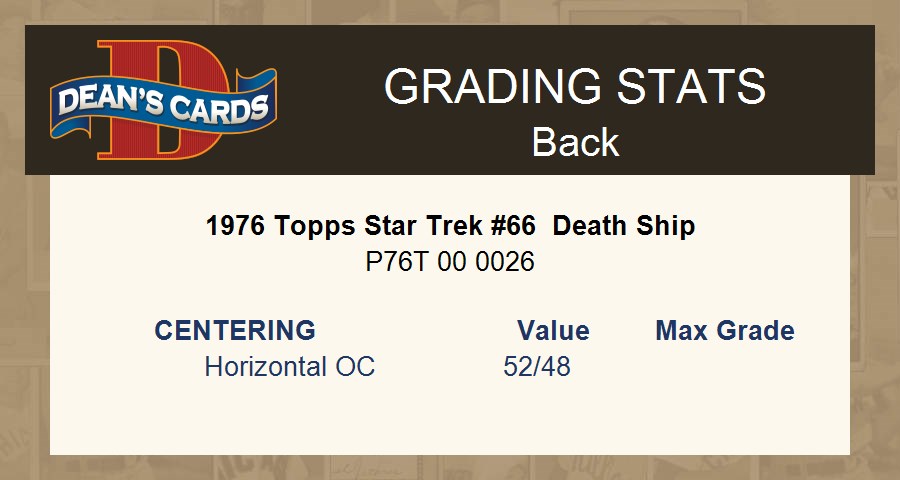Click the Death Ship card name
Screen dimensions: 900x480
click(x=623, y=226)
